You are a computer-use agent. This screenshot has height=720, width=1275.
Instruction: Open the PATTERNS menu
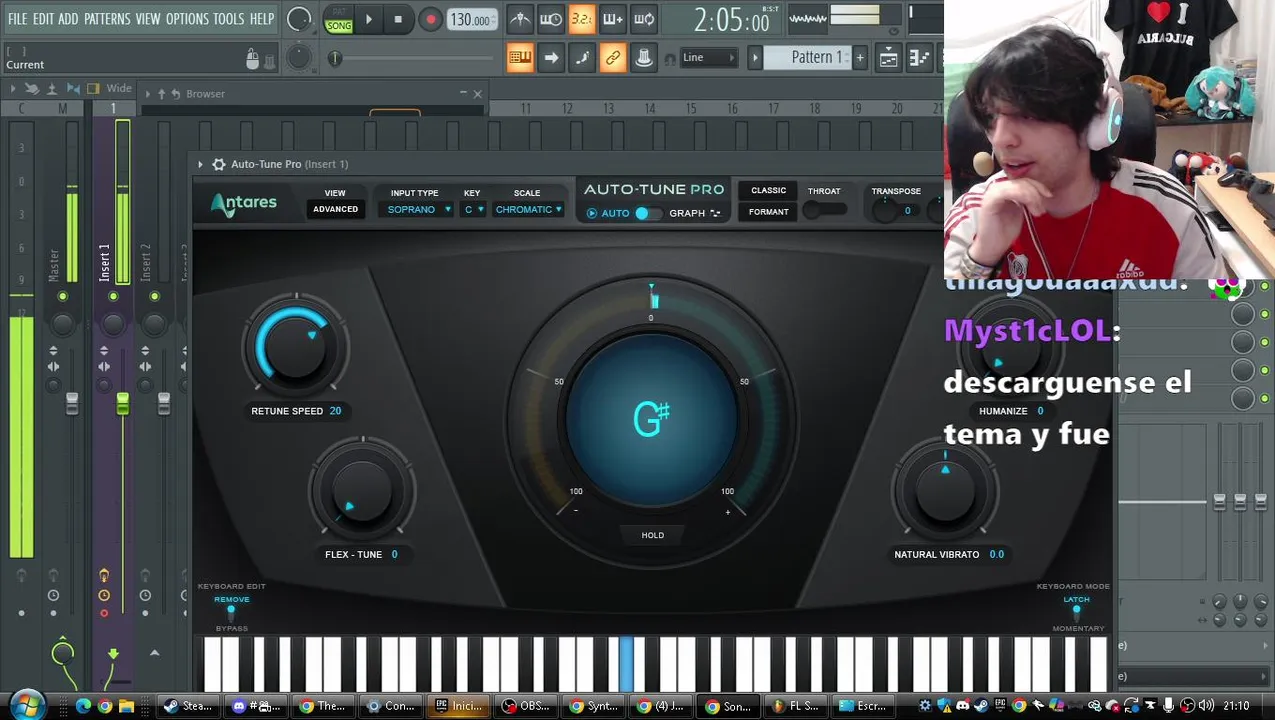[107, 19]
